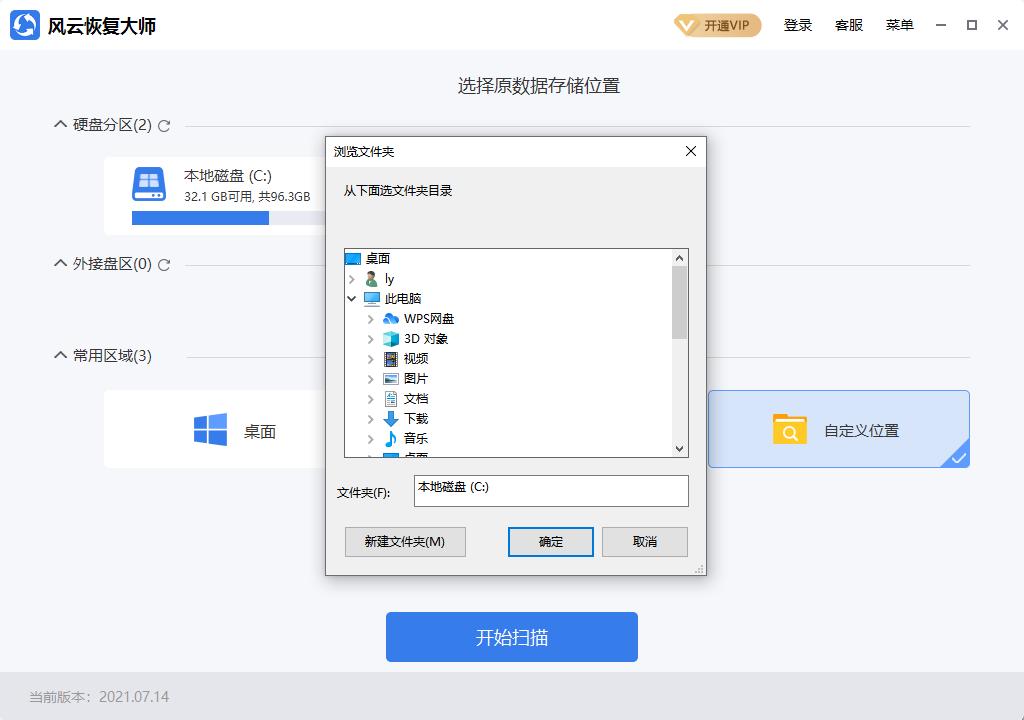Expand the 图片 tree node
Image resolution: width=1024 pixels, height=720 pixels.
coord(371,378)
